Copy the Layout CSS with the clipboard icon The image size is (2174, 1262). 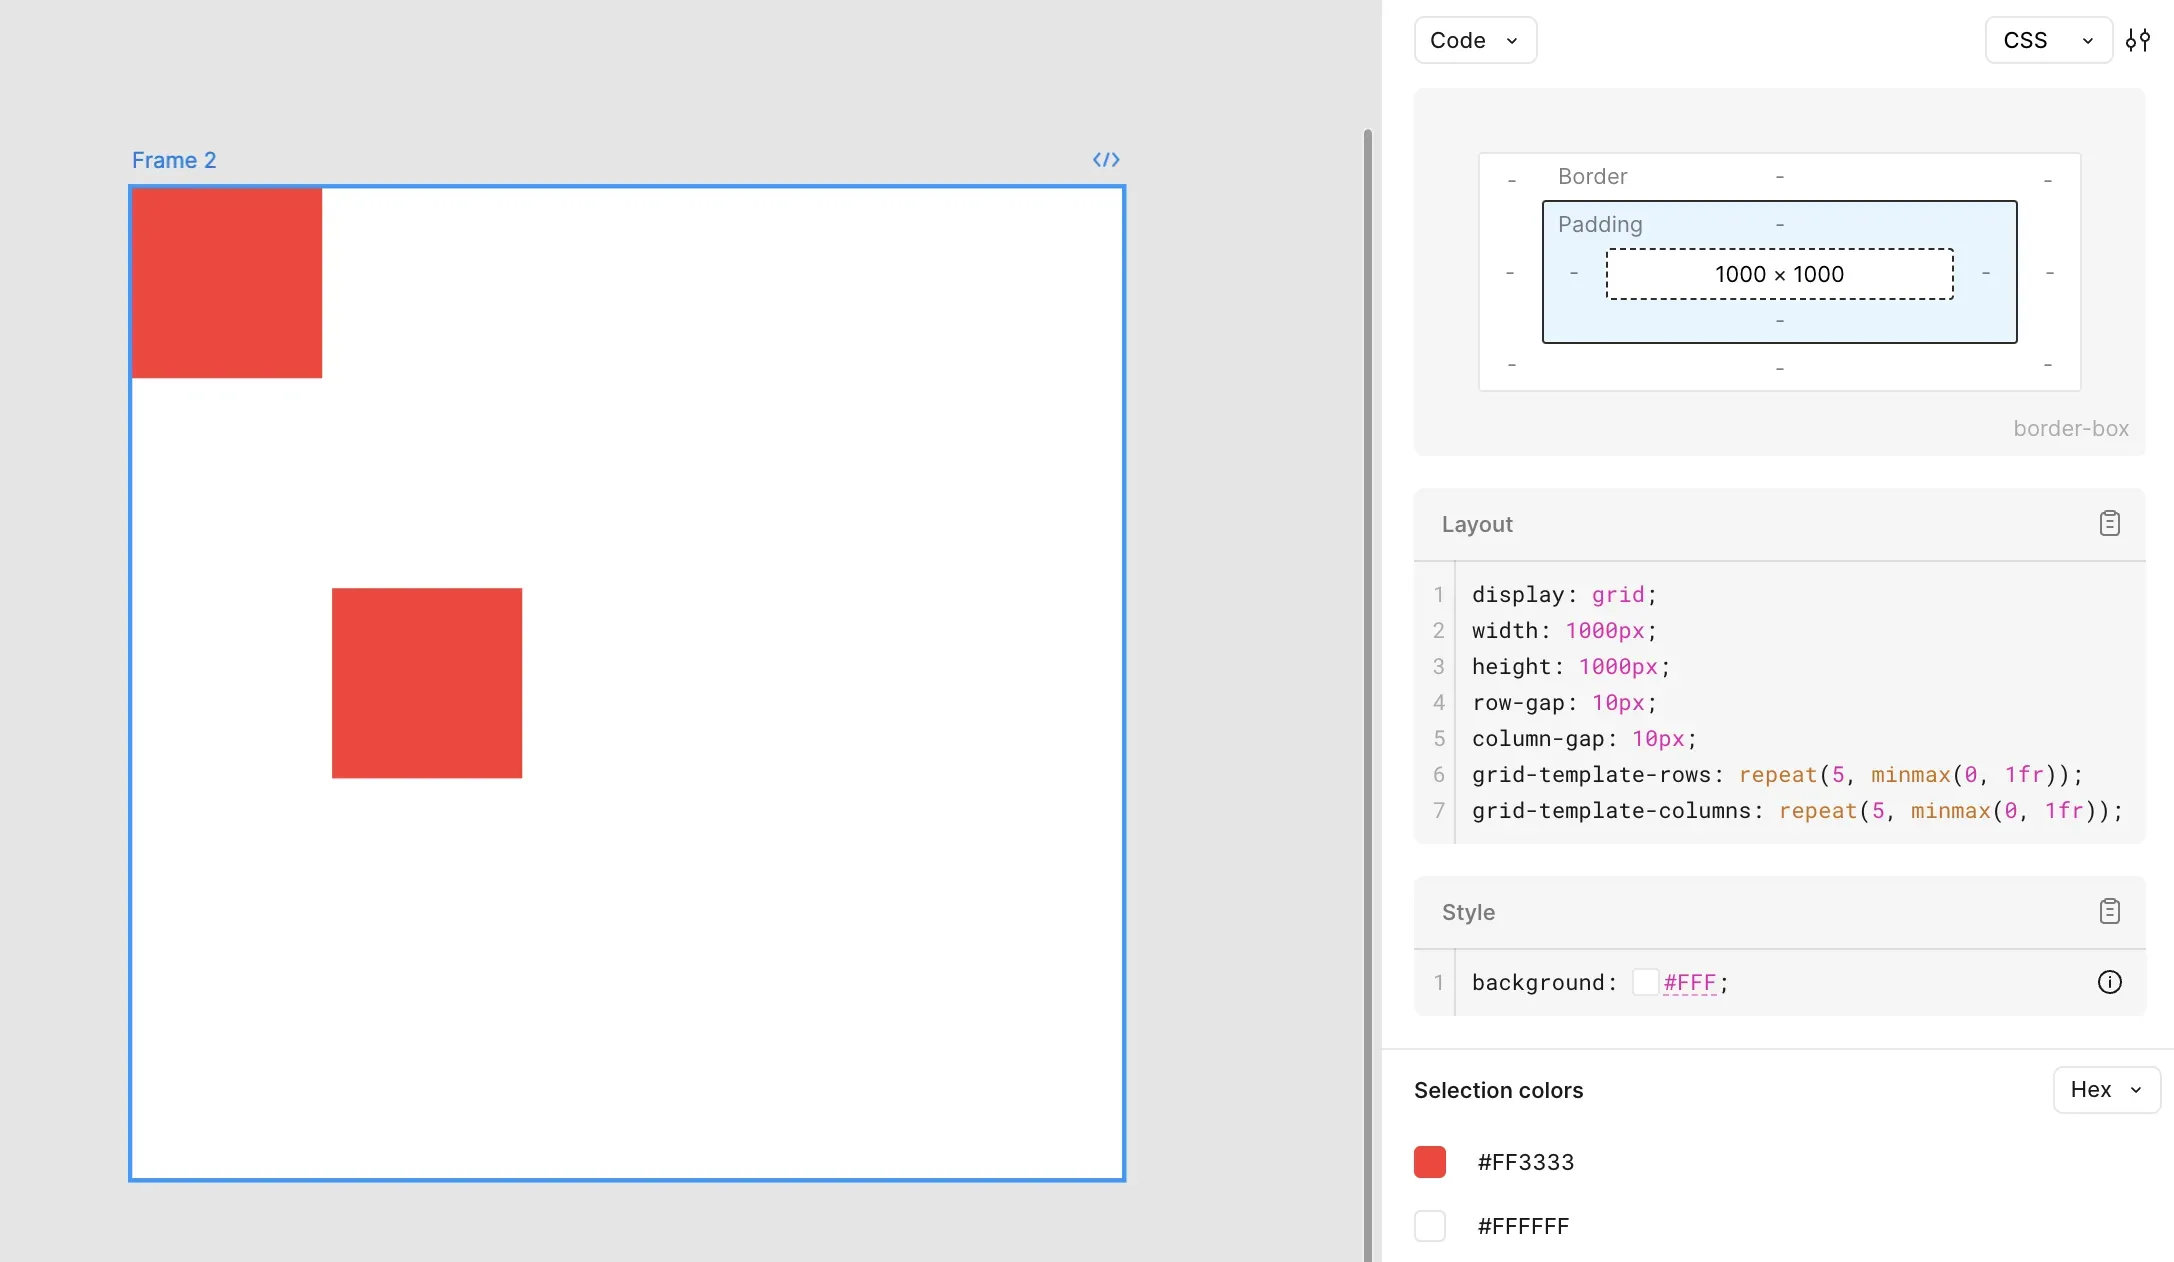[x=2110, y=523]
